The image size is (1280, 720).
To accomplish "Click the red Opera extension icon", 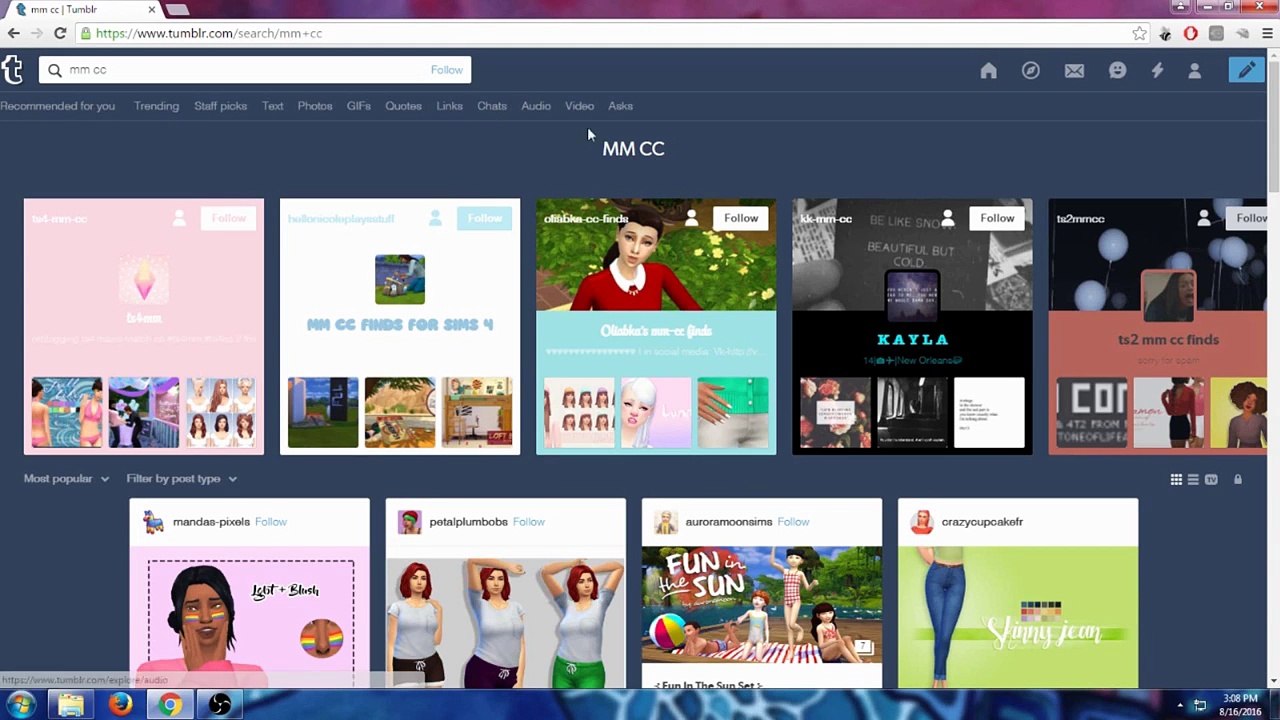I will (x=1190, y=33).
